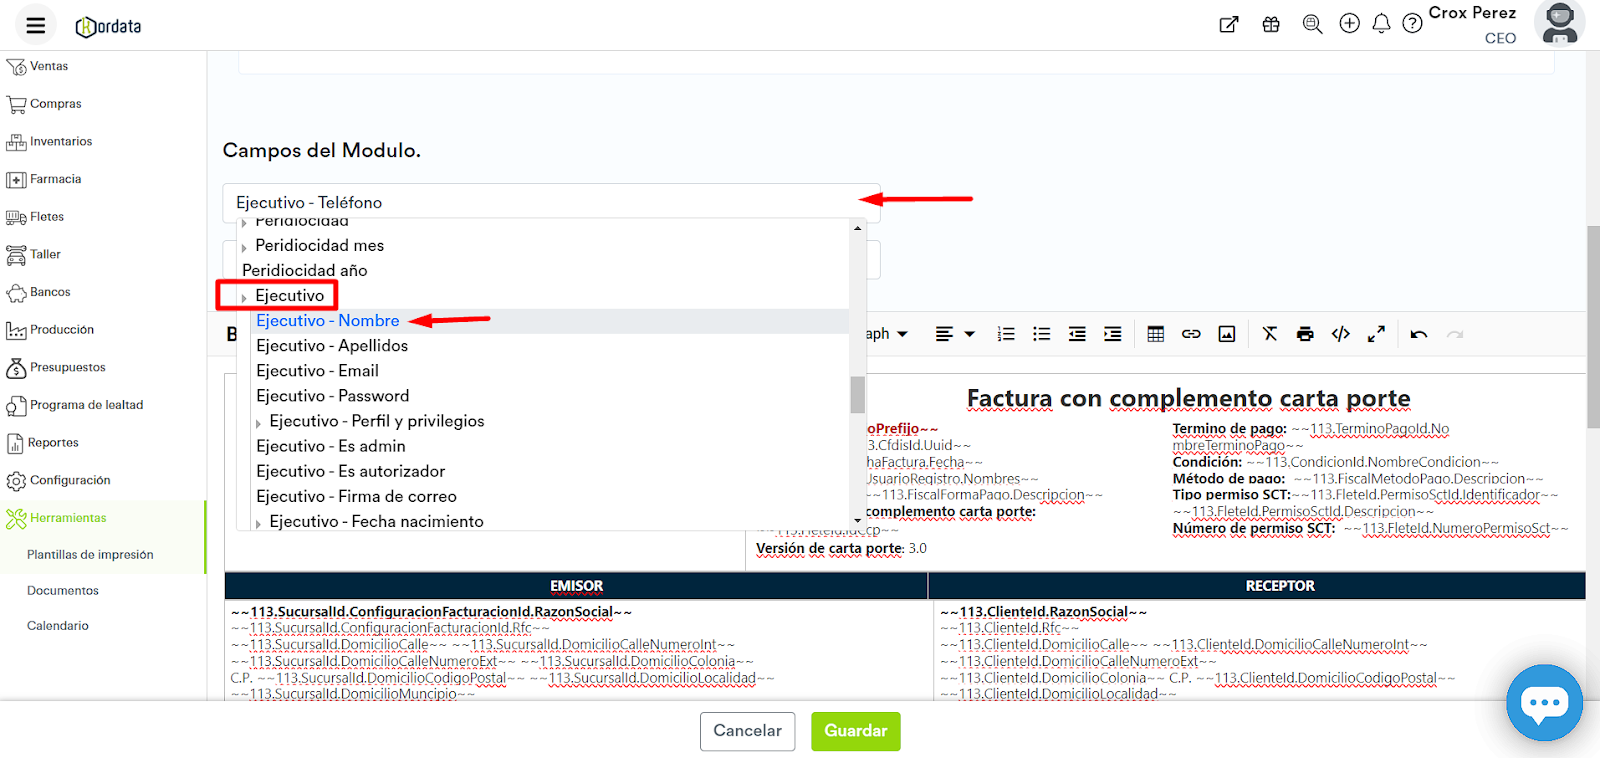Expand Ejecutivo - Perfil y privilegios
This screenshot has width=1600, height=758.
(x=259, y=423)
